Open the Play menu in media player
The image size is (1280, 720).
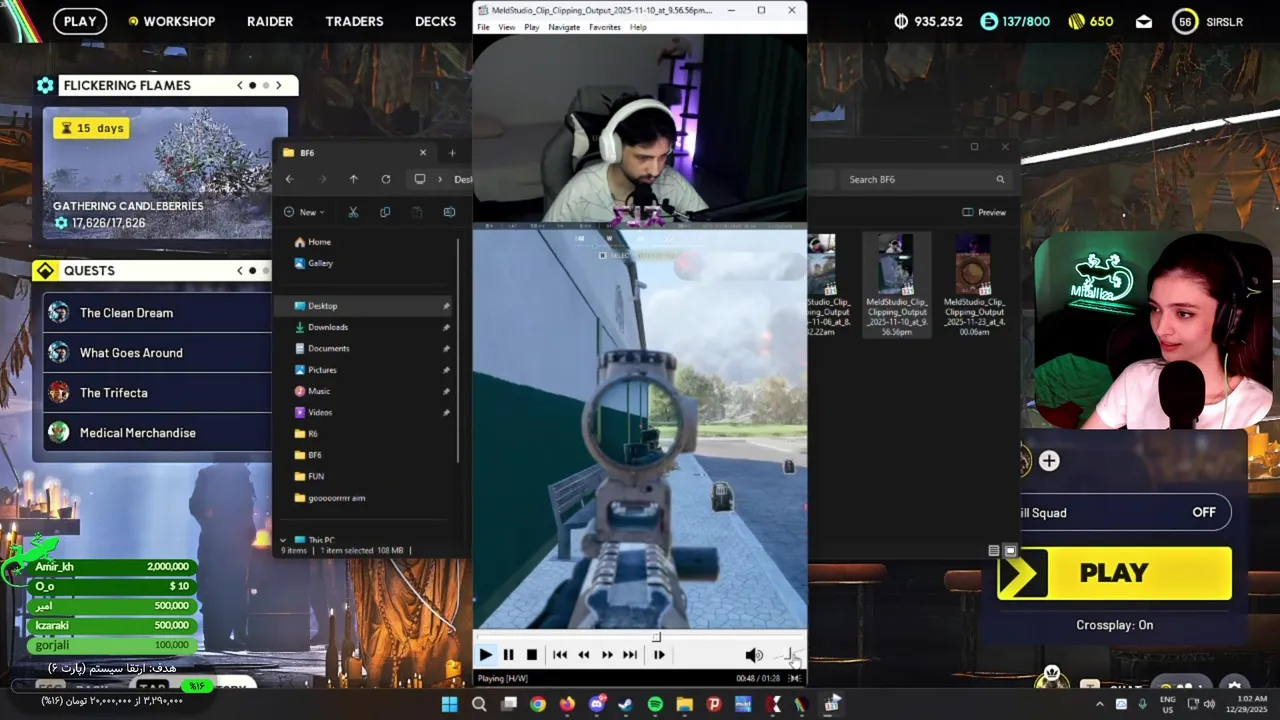tap(532, 27)
